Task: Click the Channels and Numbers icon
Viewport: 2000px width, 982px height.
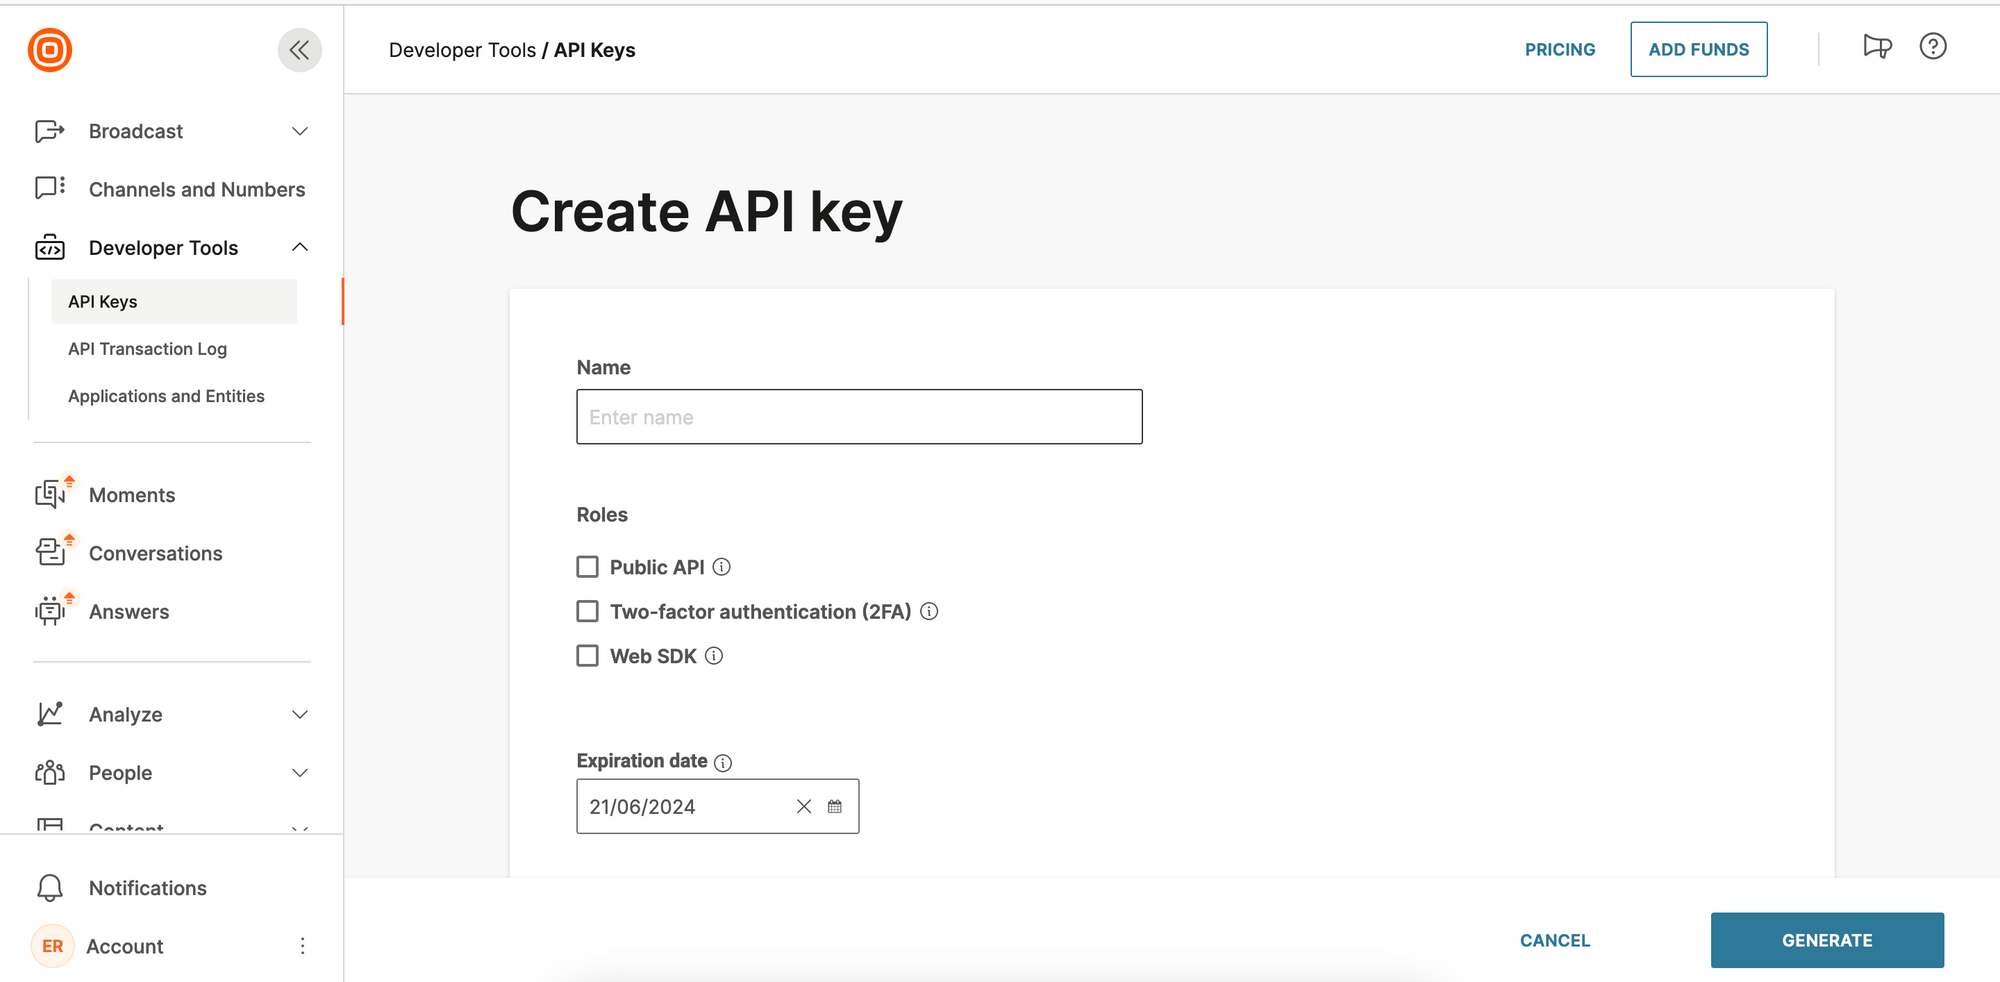Action: (48, 188)
